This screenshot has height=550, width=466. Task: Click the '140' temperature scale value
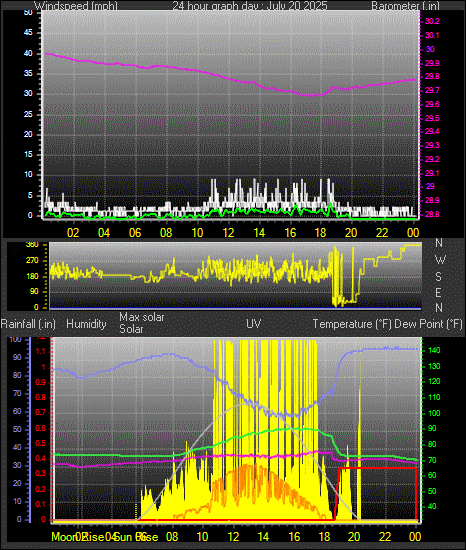pyautogui.click(x=434, y=350)
